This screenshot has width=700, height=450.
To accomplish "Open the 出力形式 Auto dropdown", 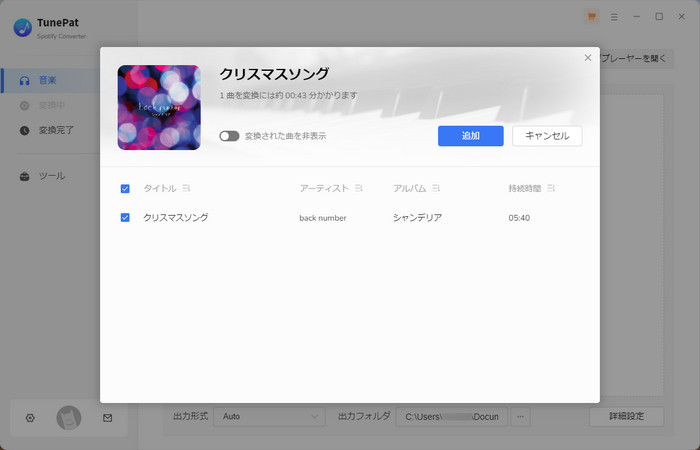I will point(270,417).
